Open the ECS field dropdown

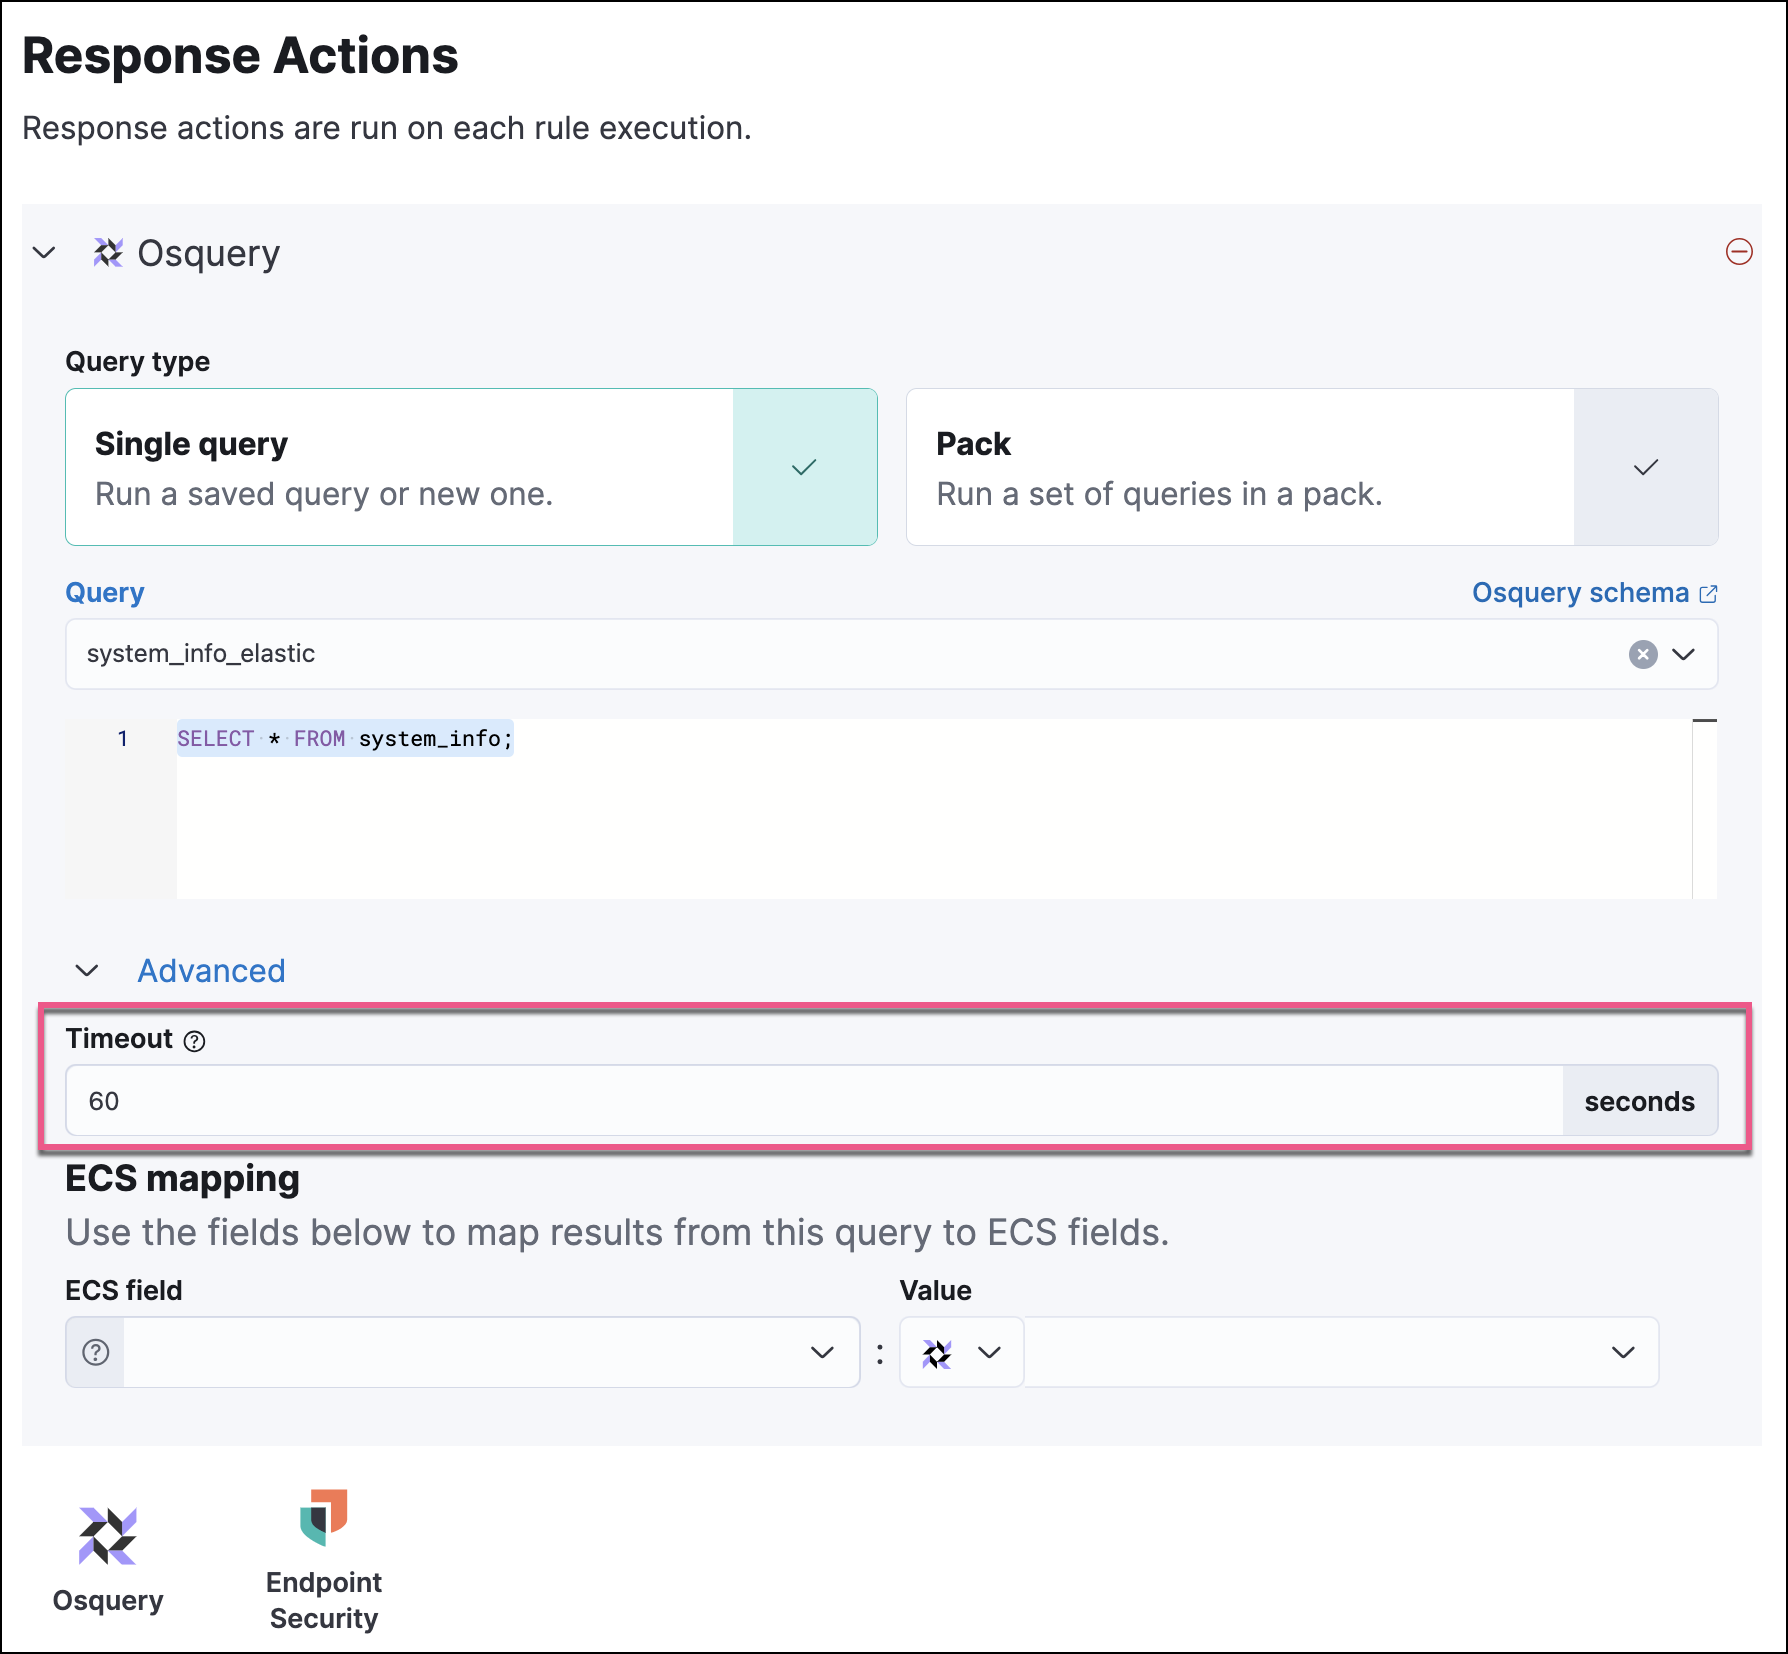click(x=823, y=1352)
